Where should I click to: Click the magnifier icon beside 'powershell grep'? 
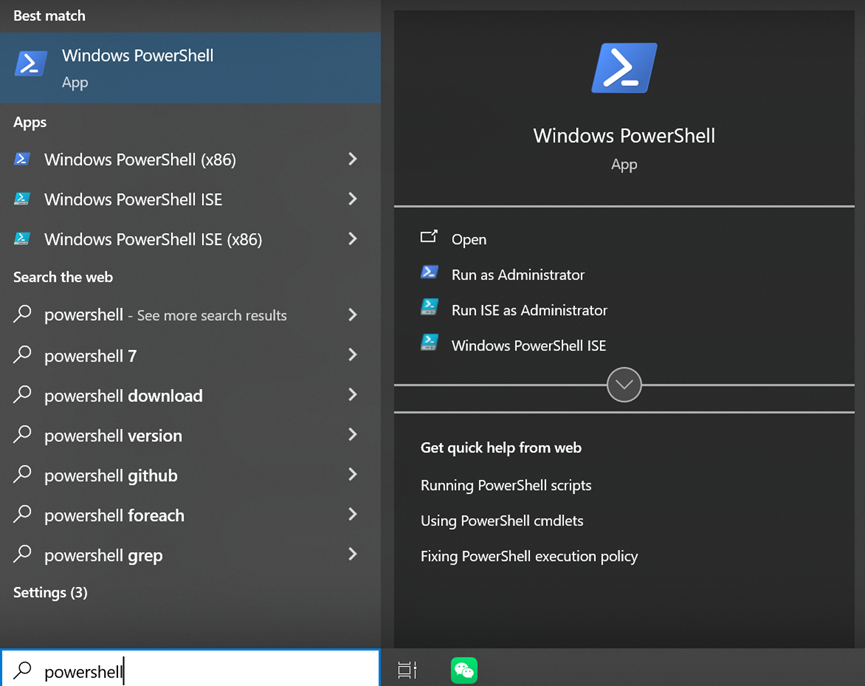click(x=22, y=554)
